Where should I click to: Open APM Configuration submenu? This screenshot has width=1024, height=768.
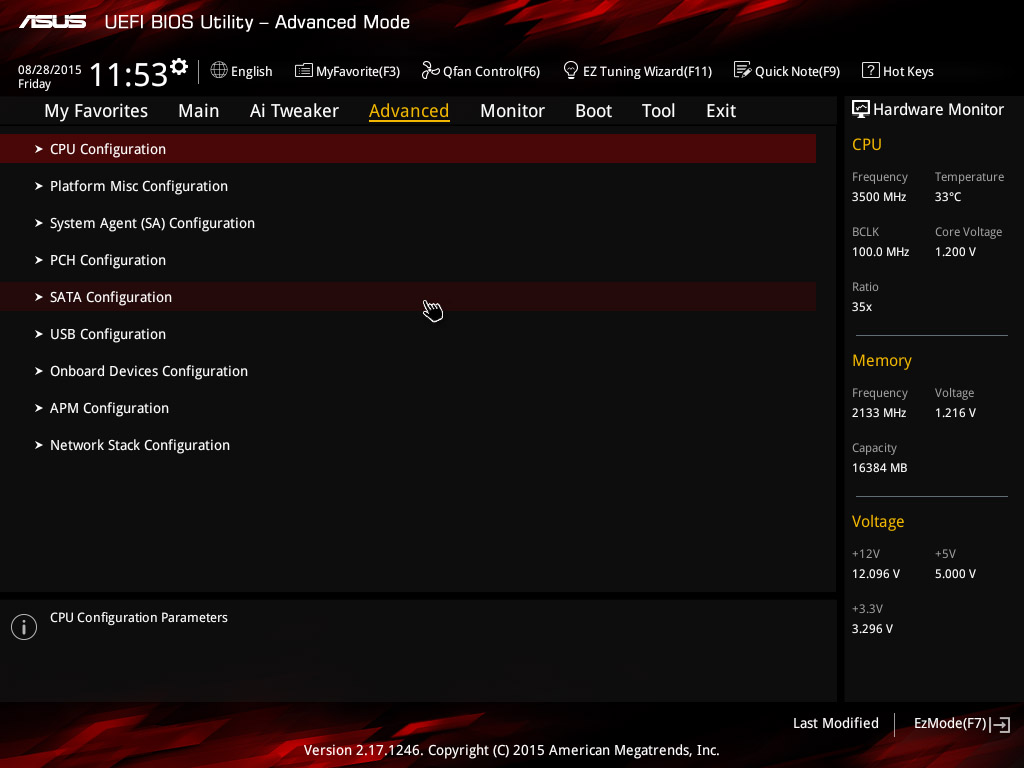point(408,408)
